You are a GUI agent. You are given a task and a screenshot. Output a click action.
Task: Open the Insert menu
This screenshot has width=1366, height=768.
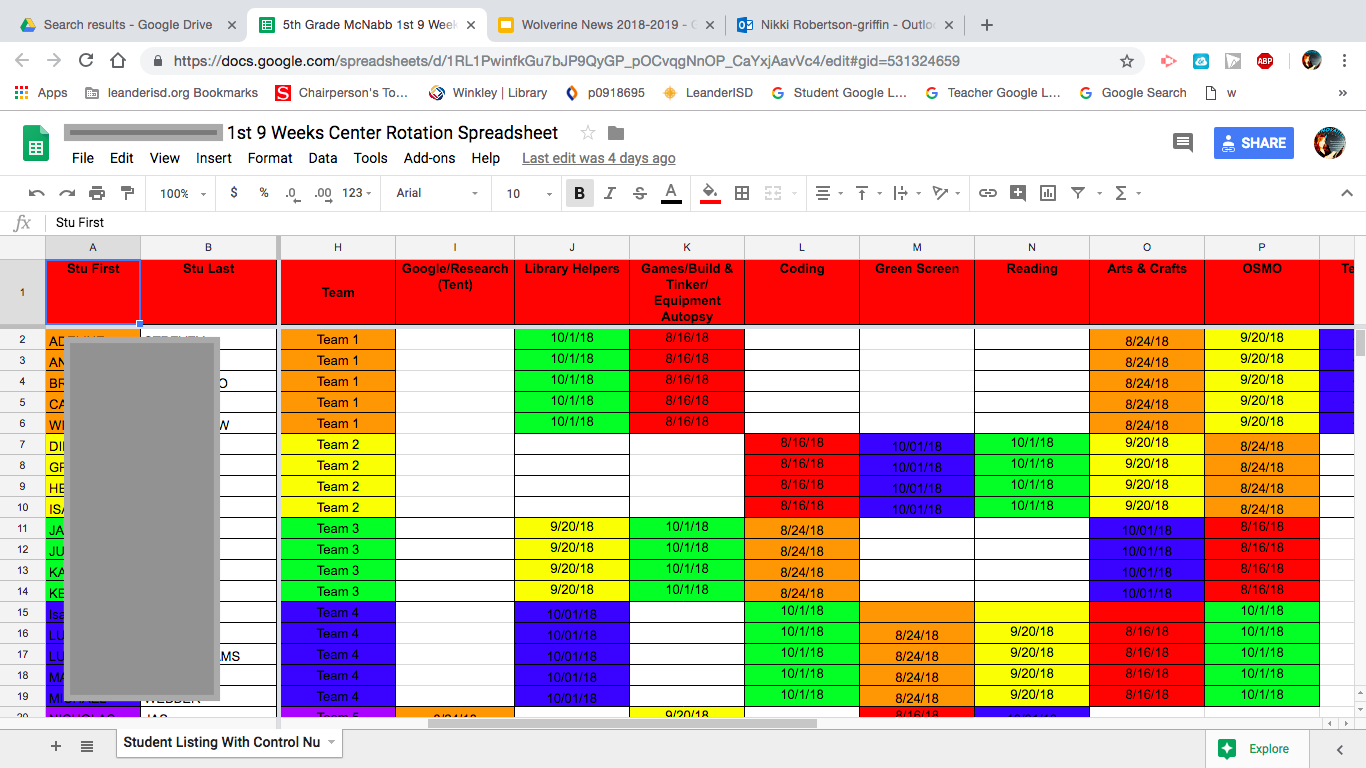tap(214, 158)
